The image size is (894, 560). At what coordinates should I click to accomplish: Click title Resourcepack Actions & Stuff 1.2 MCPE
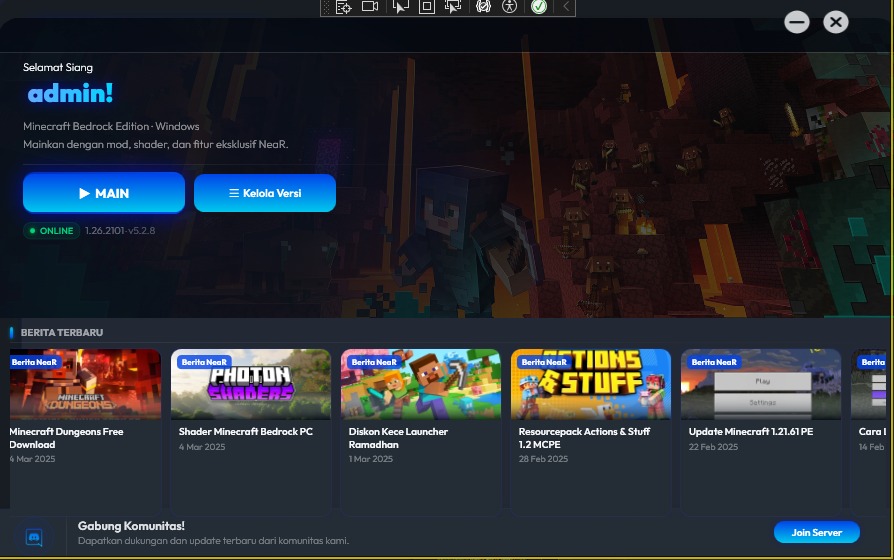click(584, 438)
